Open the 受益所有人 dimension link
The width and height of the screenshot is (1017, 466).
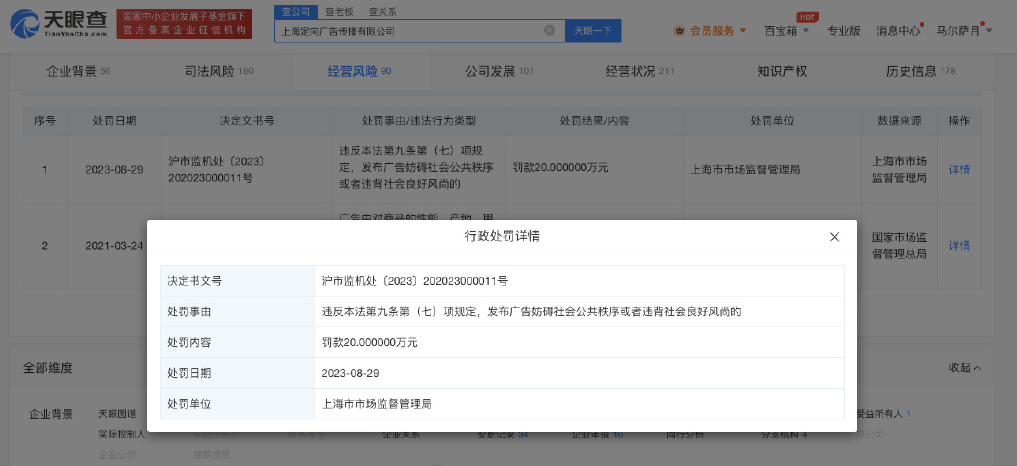pos(883,413)
